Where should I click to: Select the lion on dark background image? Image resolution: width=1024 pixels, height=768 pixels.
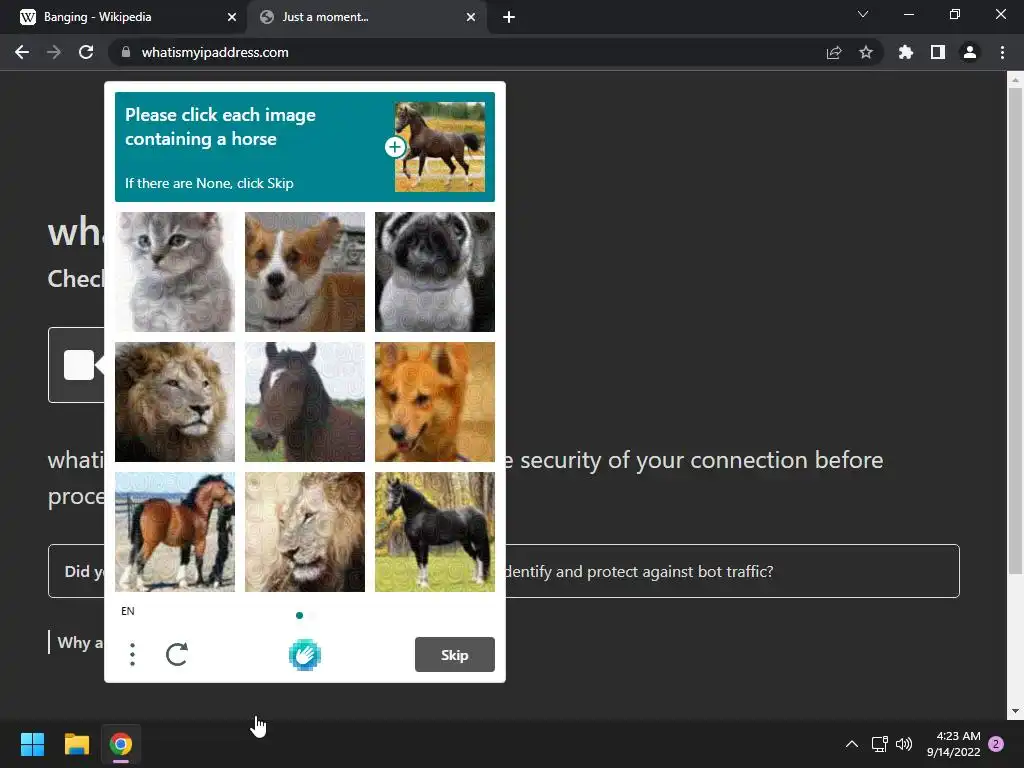[175, 402]
